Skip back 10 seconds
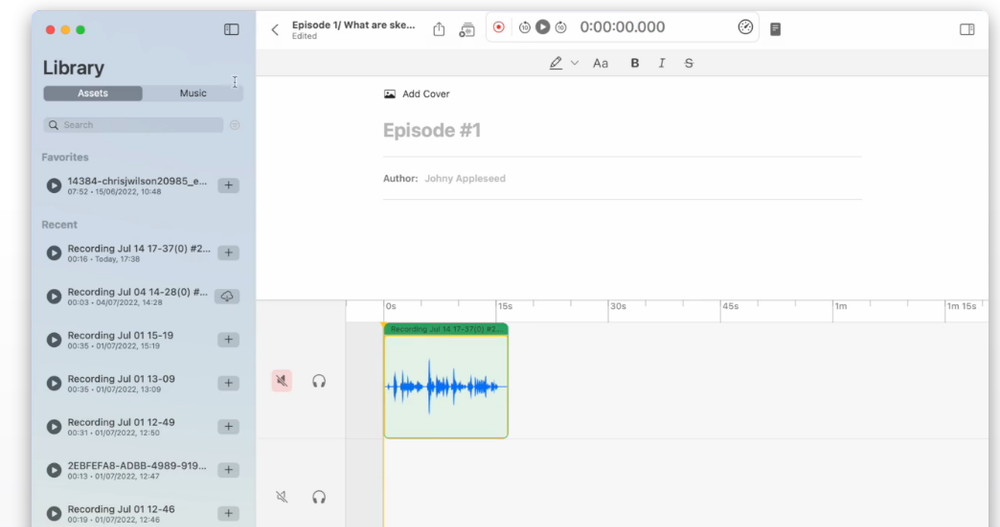1000x527 pixels. (x=524, y=27)
